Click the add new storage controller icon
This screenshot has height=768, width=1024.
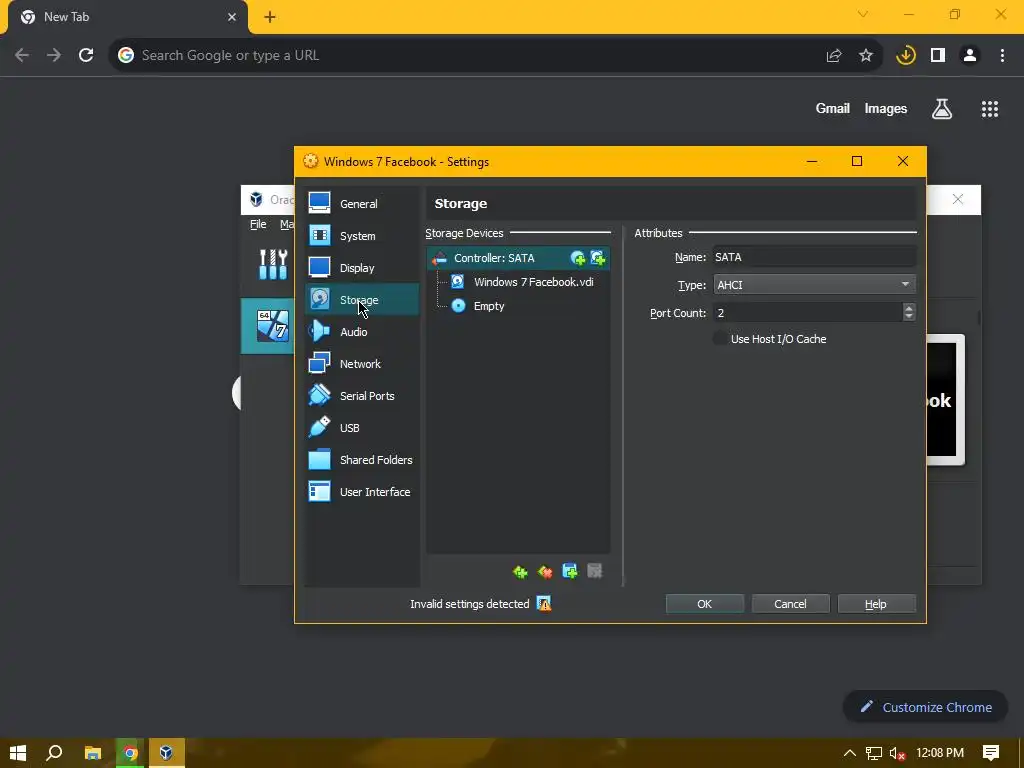tap(520, 572)
